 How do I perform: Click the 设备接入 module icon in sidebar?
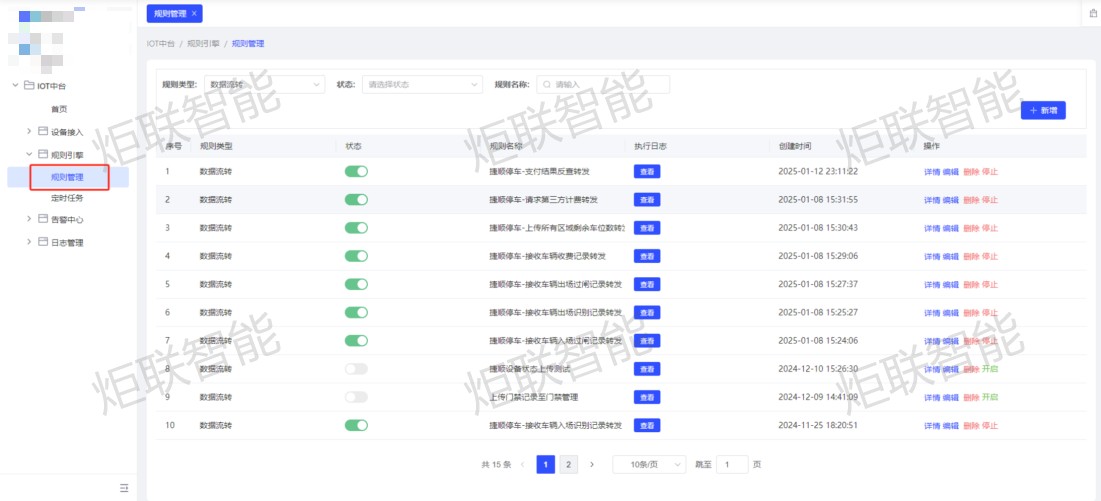pos(43,131)
